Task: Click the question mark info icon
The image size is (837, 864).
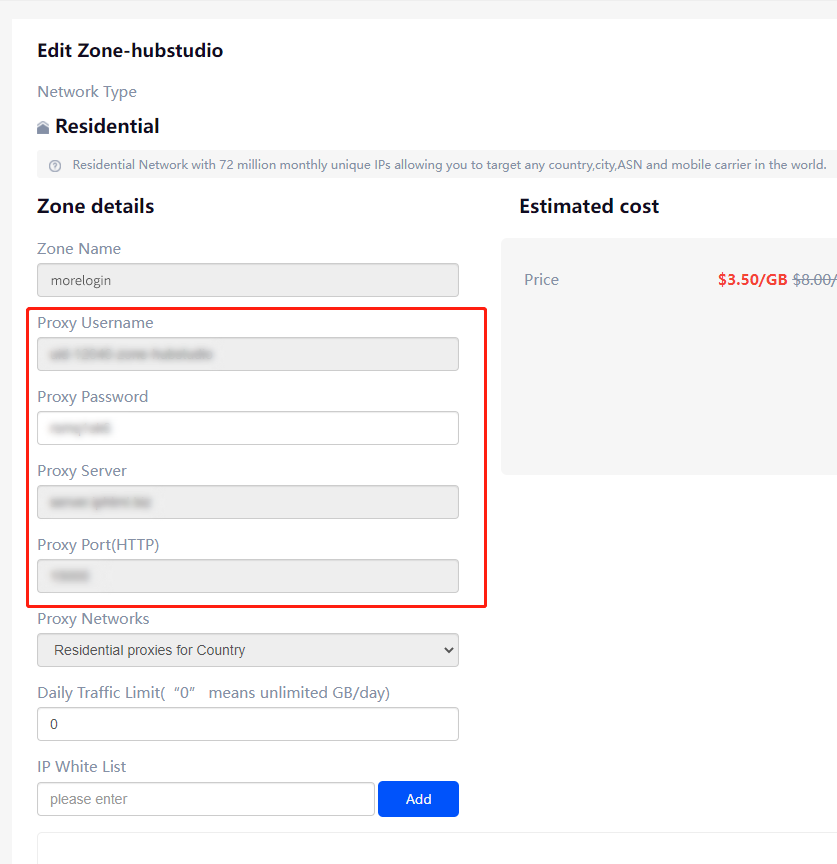Action: coord(55,165)
